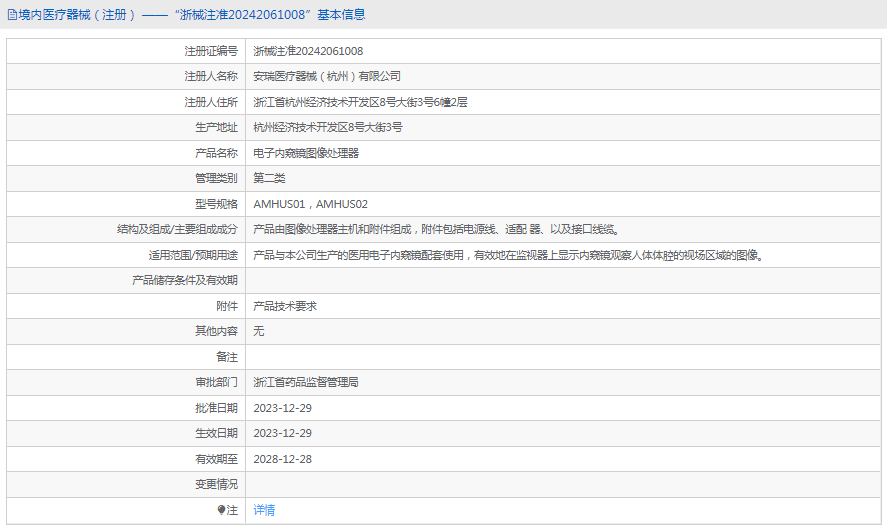Click the 注册人住所 row label
The width and height of the screenshot is (887, 530).
[211, 102]
